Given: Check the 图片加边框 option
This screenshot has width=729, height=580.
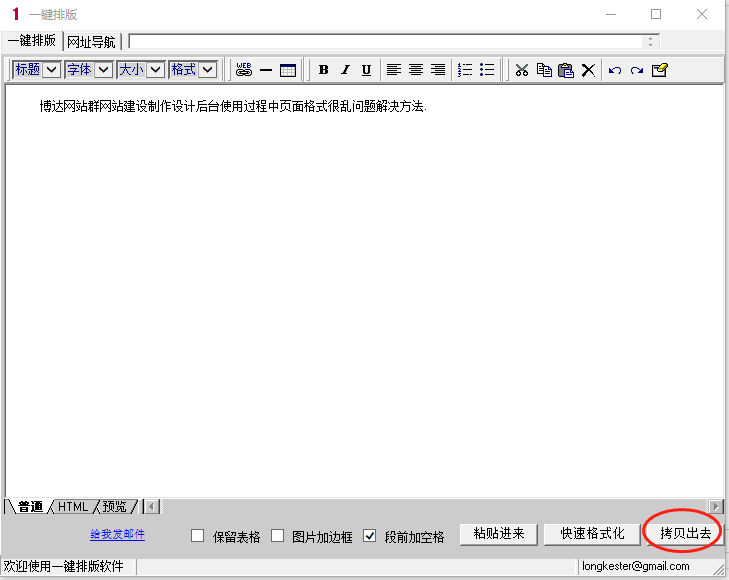Looking at the screenshot, I should (278, 536).
